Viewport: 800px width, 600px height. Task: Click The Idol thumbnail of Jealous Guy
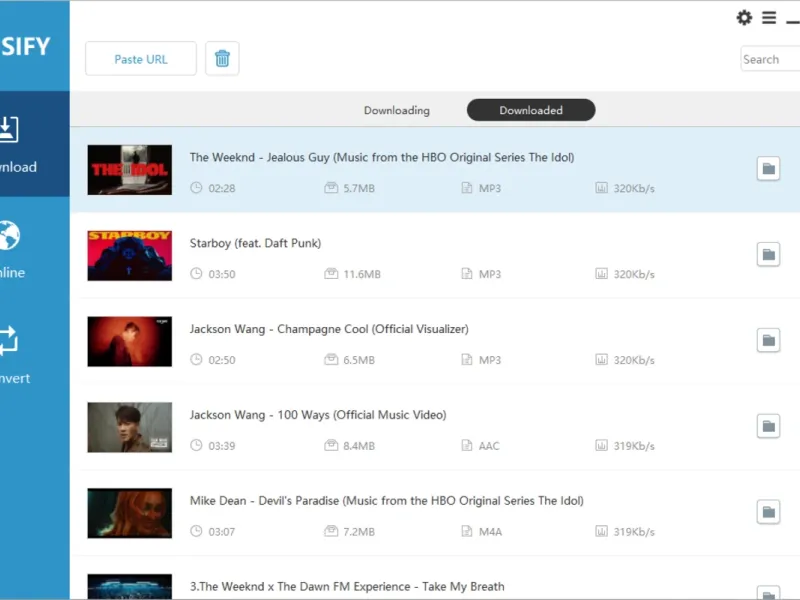130,170
